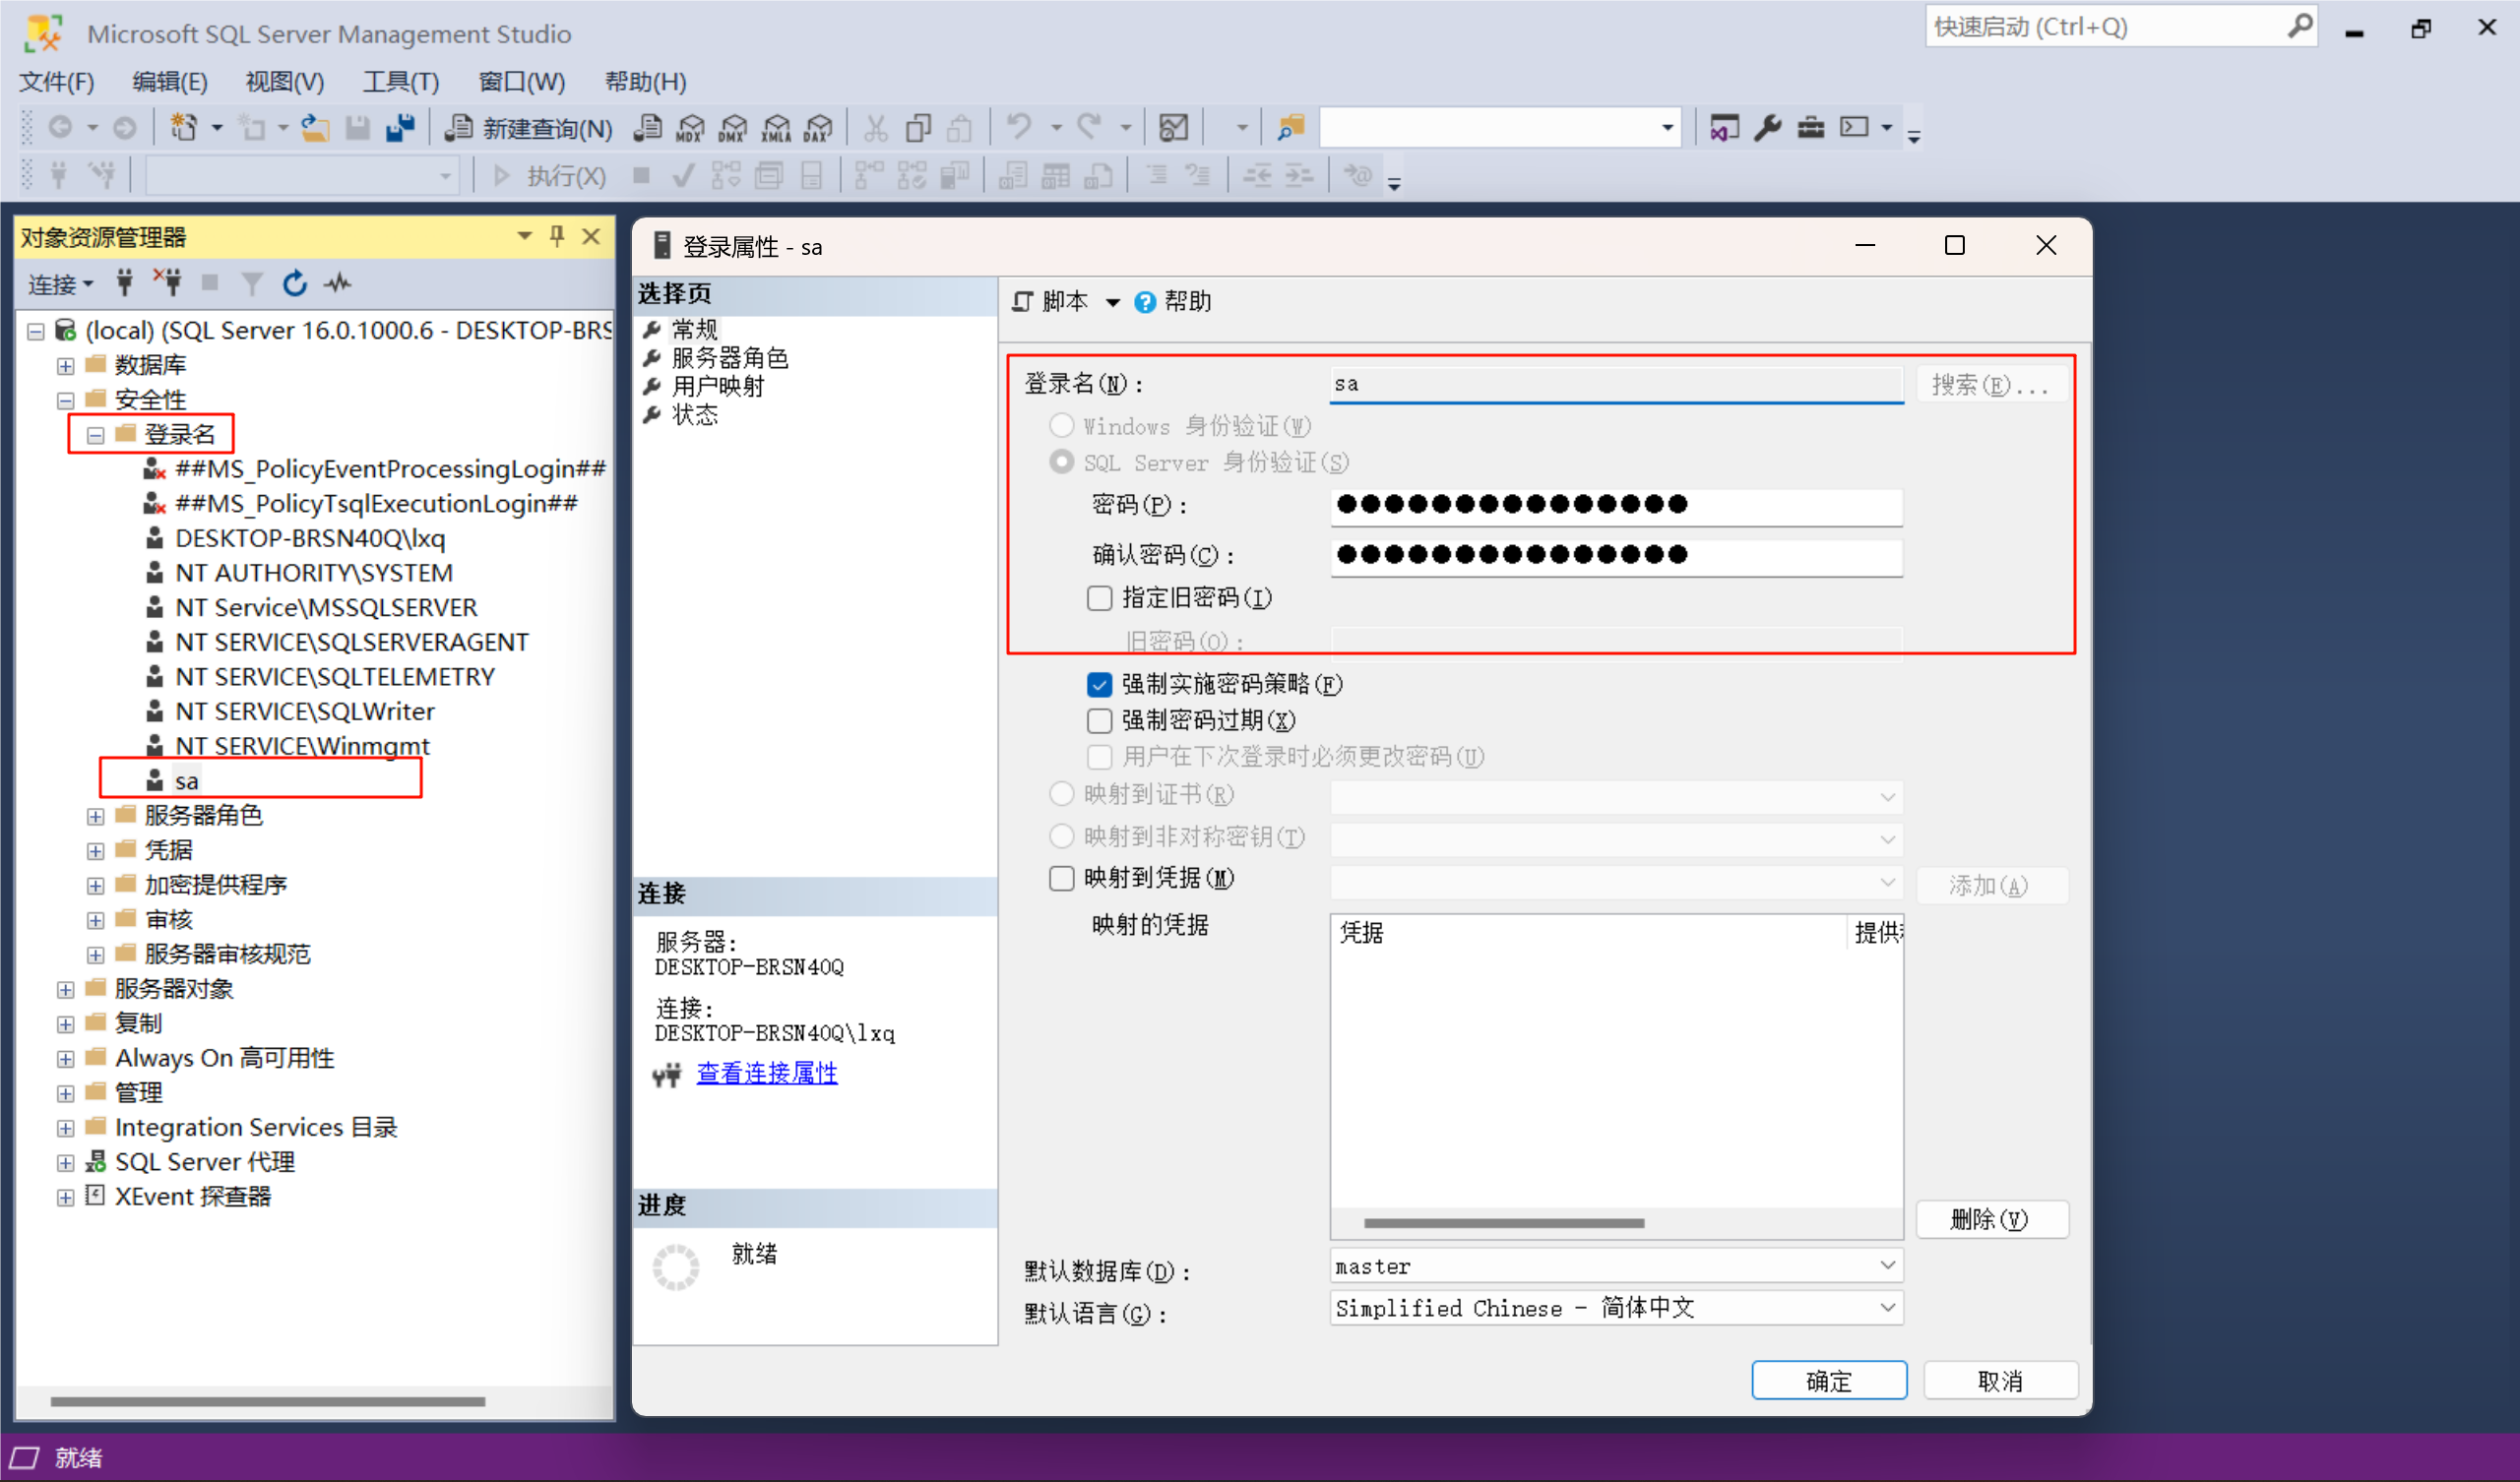
Task: Open the 工具(T) menu
Action: pos(400,81)
